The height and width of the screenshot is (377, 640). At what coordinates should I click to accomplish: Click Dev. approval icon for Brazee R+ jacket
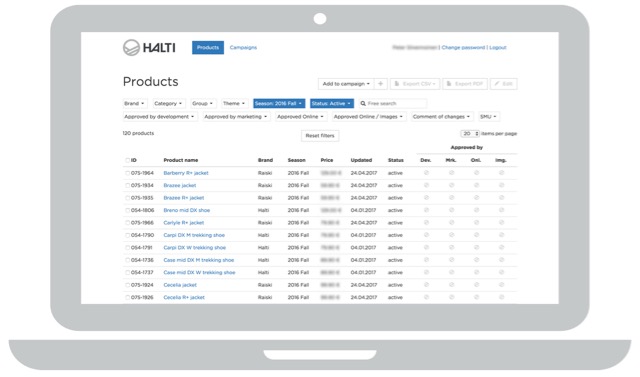[x=426, y=197]
